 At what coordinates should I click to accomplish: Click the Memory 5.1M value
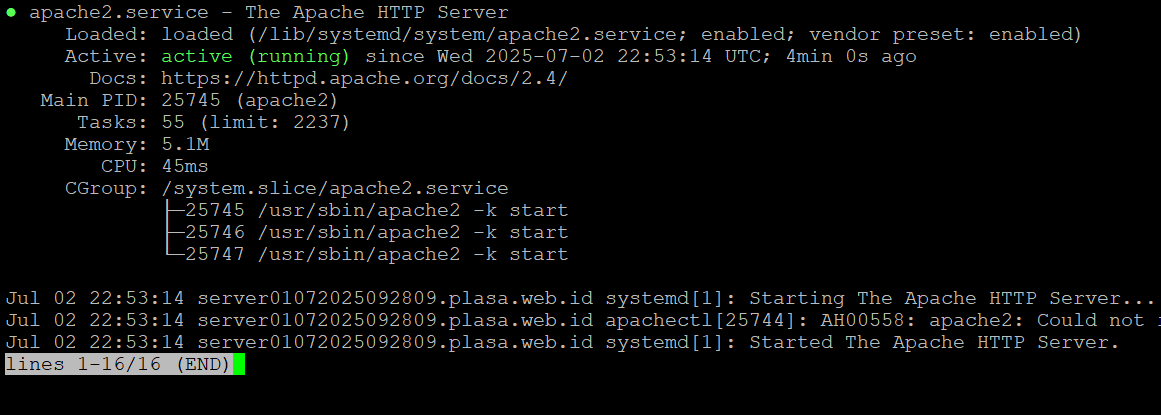coord(185,145)
